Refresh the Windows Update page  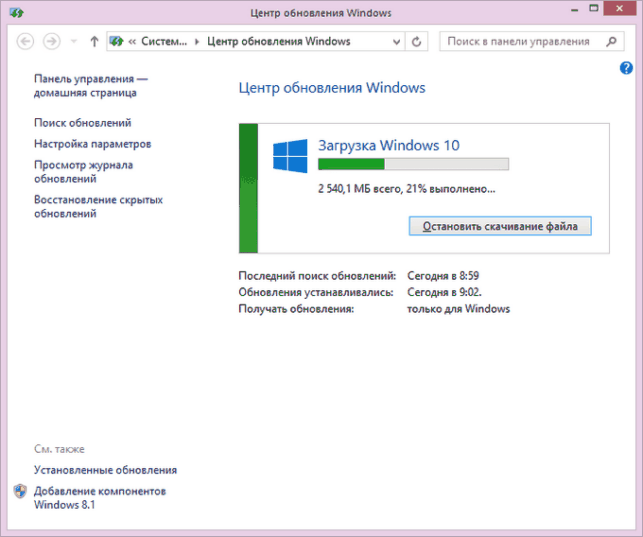tap(416, 41)
